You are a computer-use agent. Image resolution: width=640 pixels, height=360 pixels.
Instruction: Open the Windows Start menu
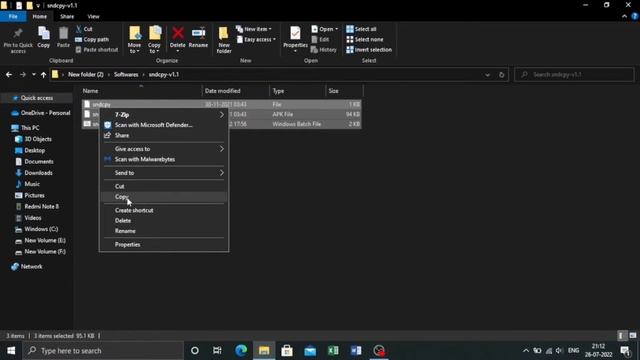click(x=11, y=351)
